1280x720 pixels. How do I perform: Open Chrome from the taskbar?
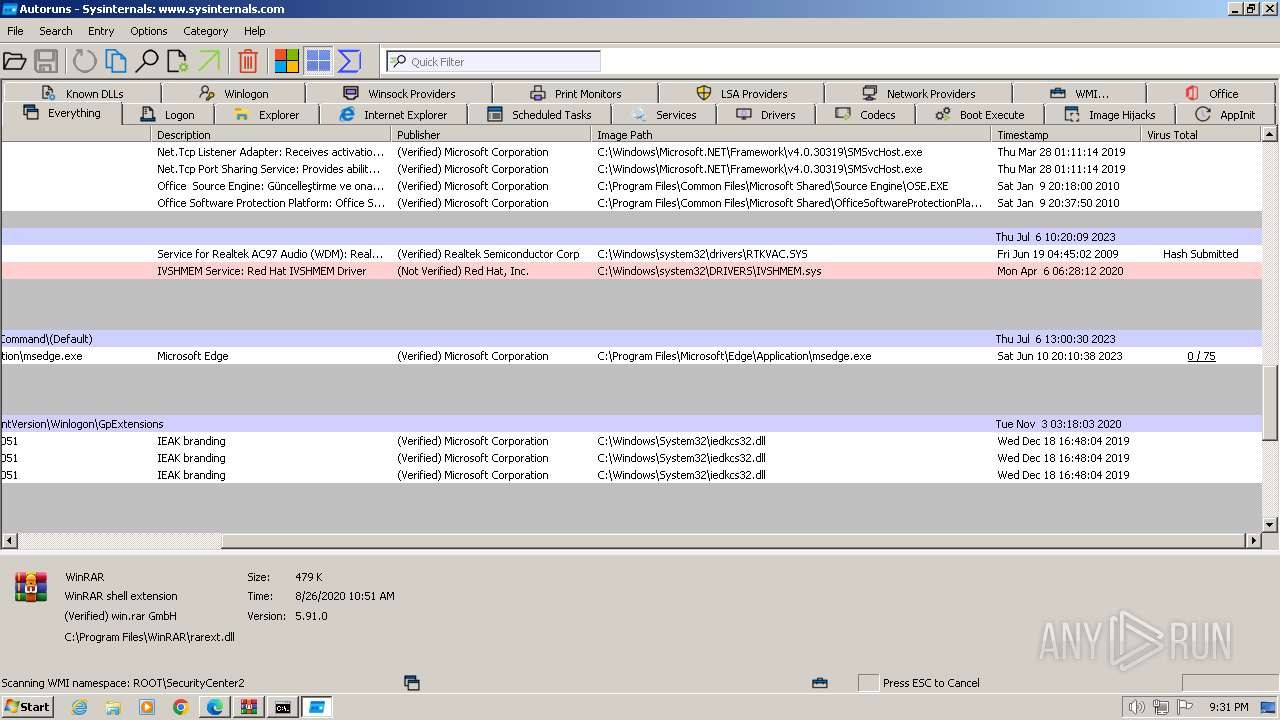(x=181, y=707)
